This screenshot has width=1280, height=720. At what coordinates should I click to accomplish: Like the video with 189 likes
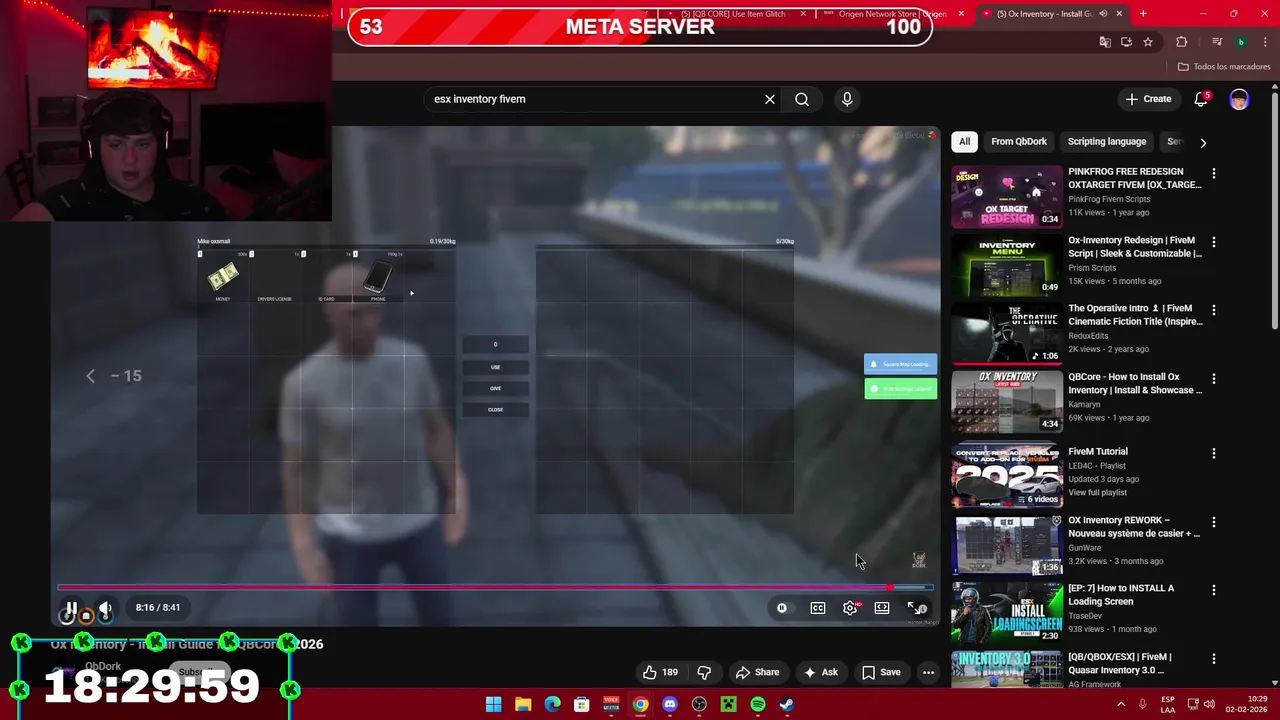click(x=661, y=672)
